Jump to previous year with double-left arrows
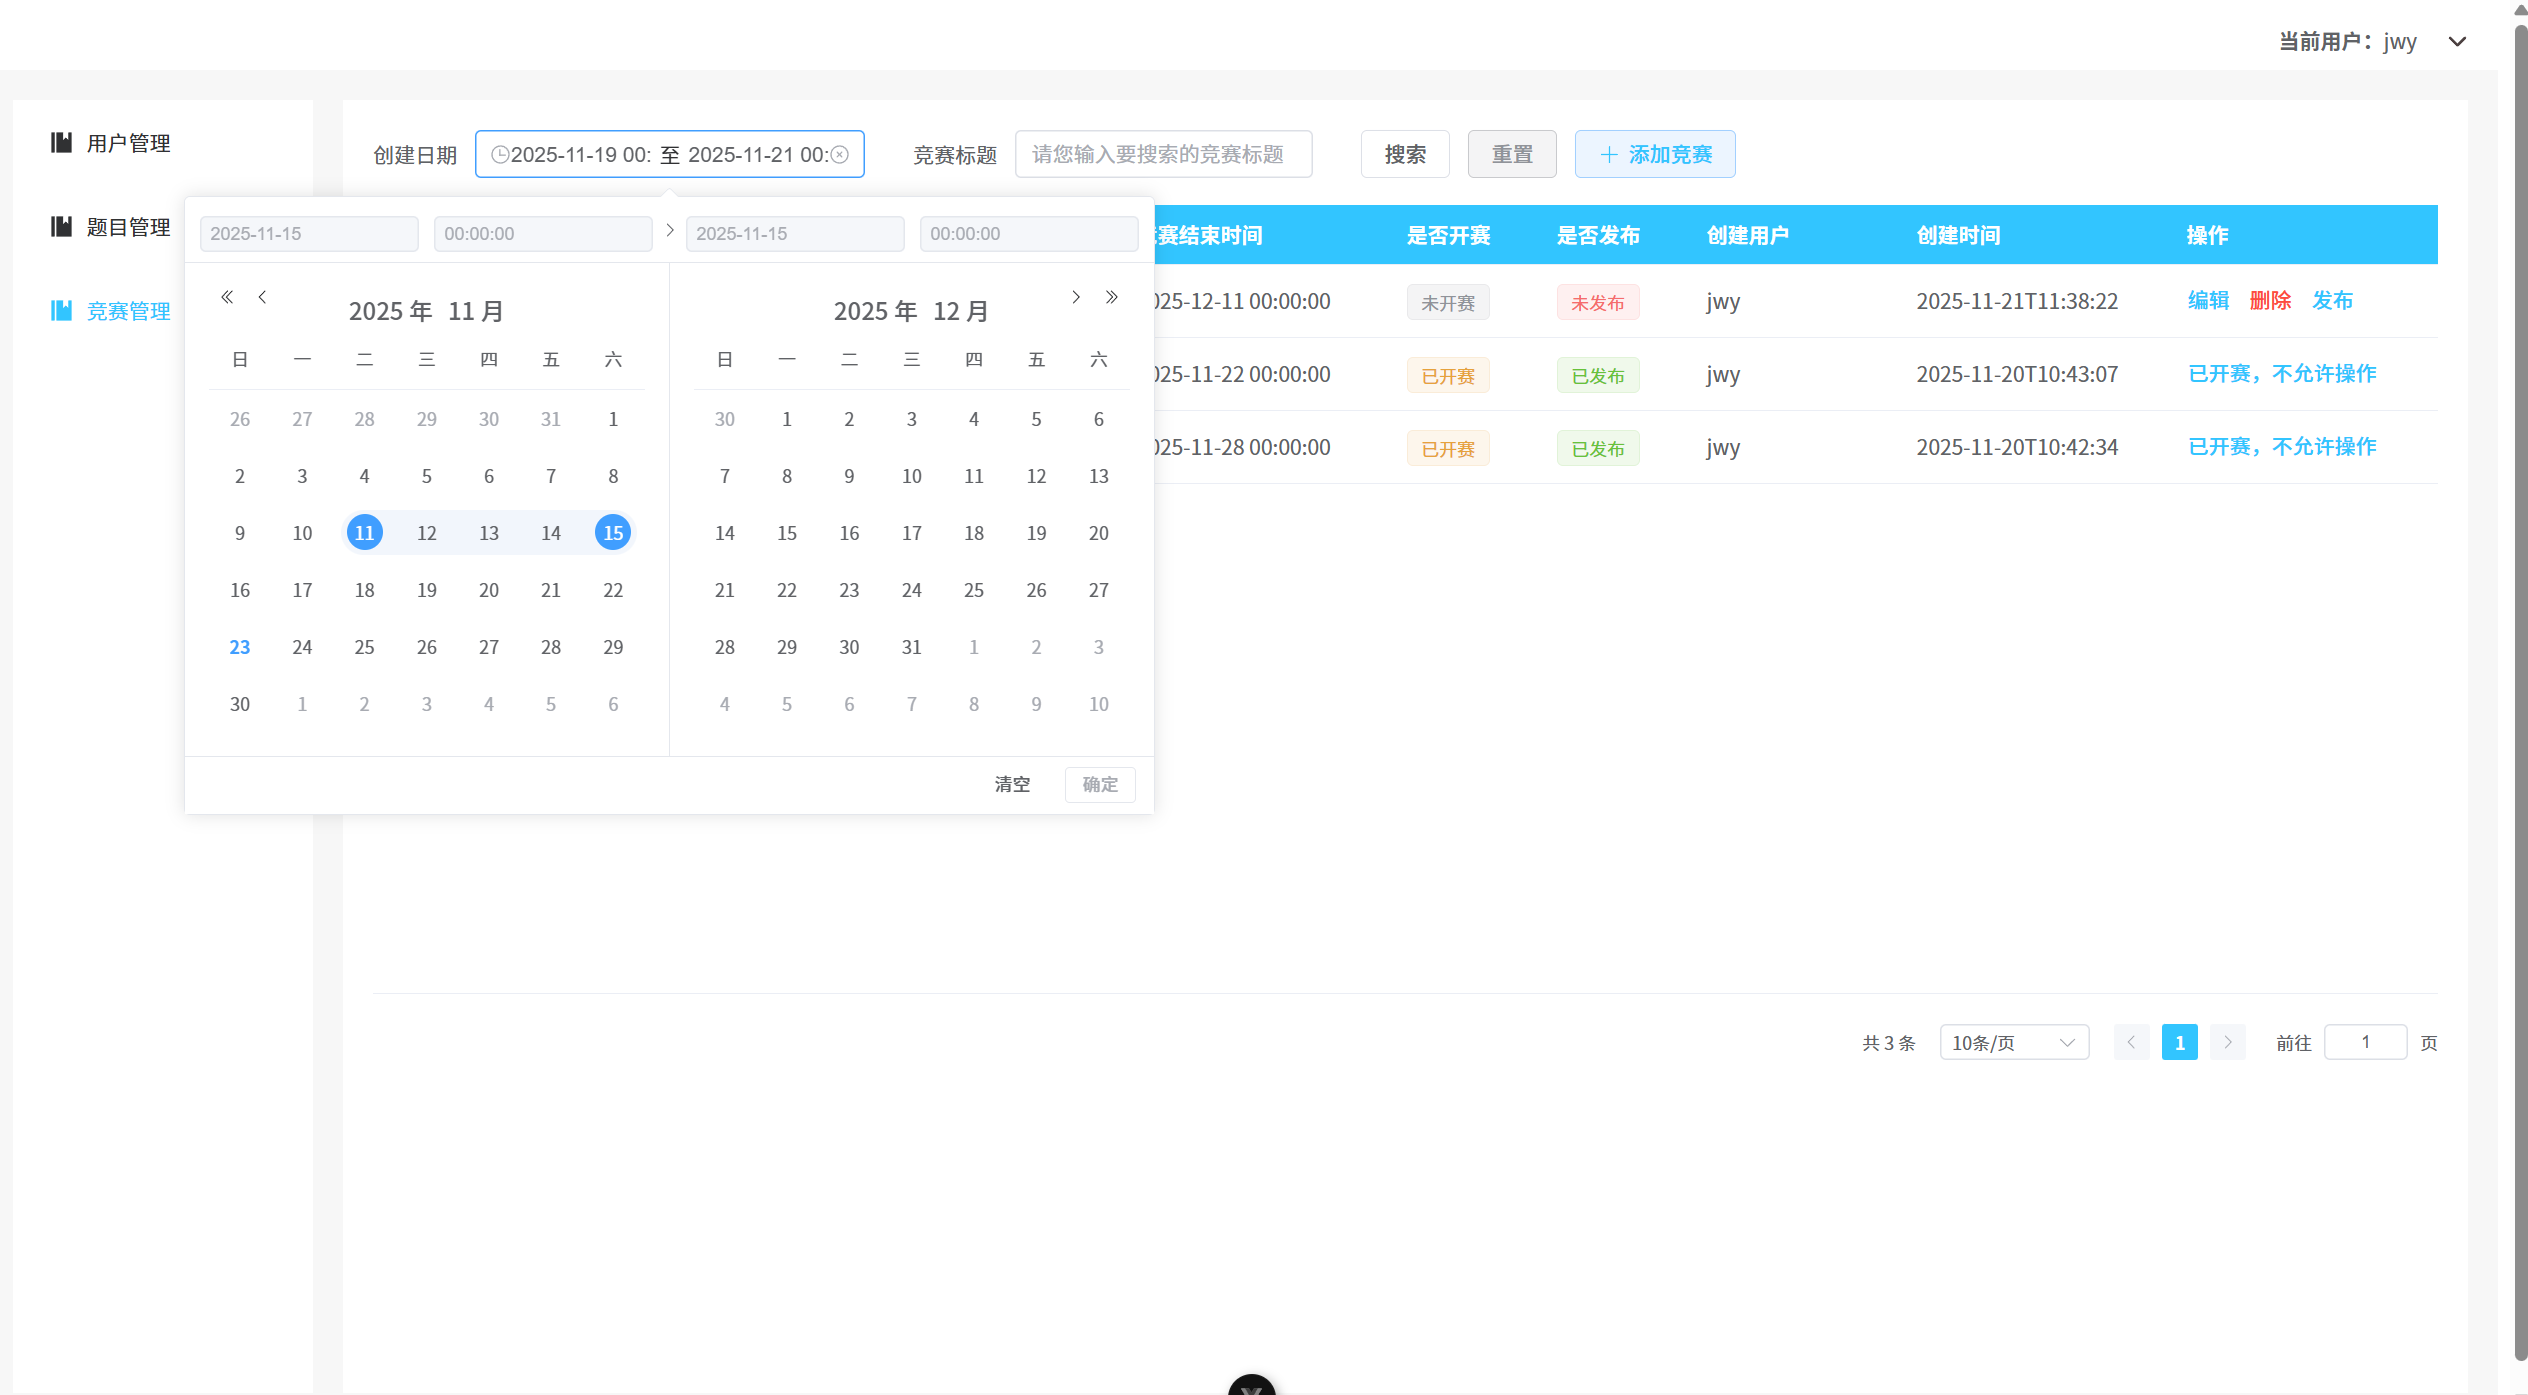Viewport: 2528px width, 1395px height. click(x=227, y=297)
